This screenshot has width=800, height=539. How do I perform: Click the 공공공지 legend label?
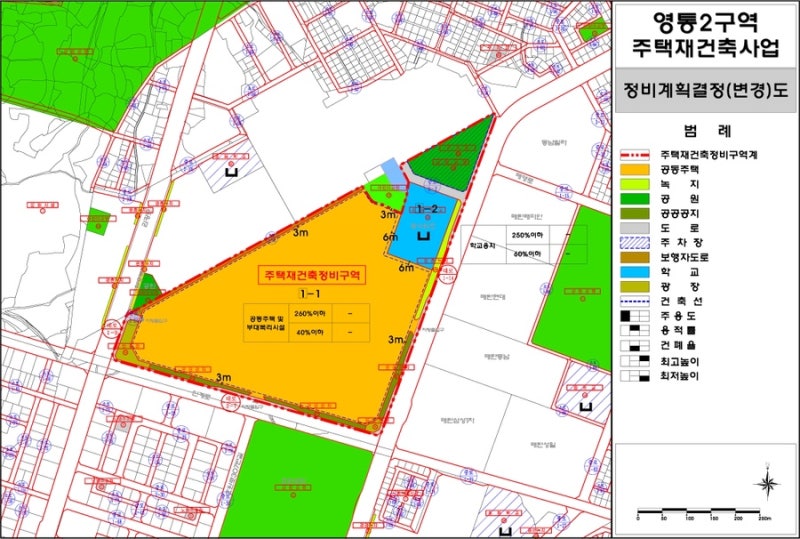tap(680, 213)
